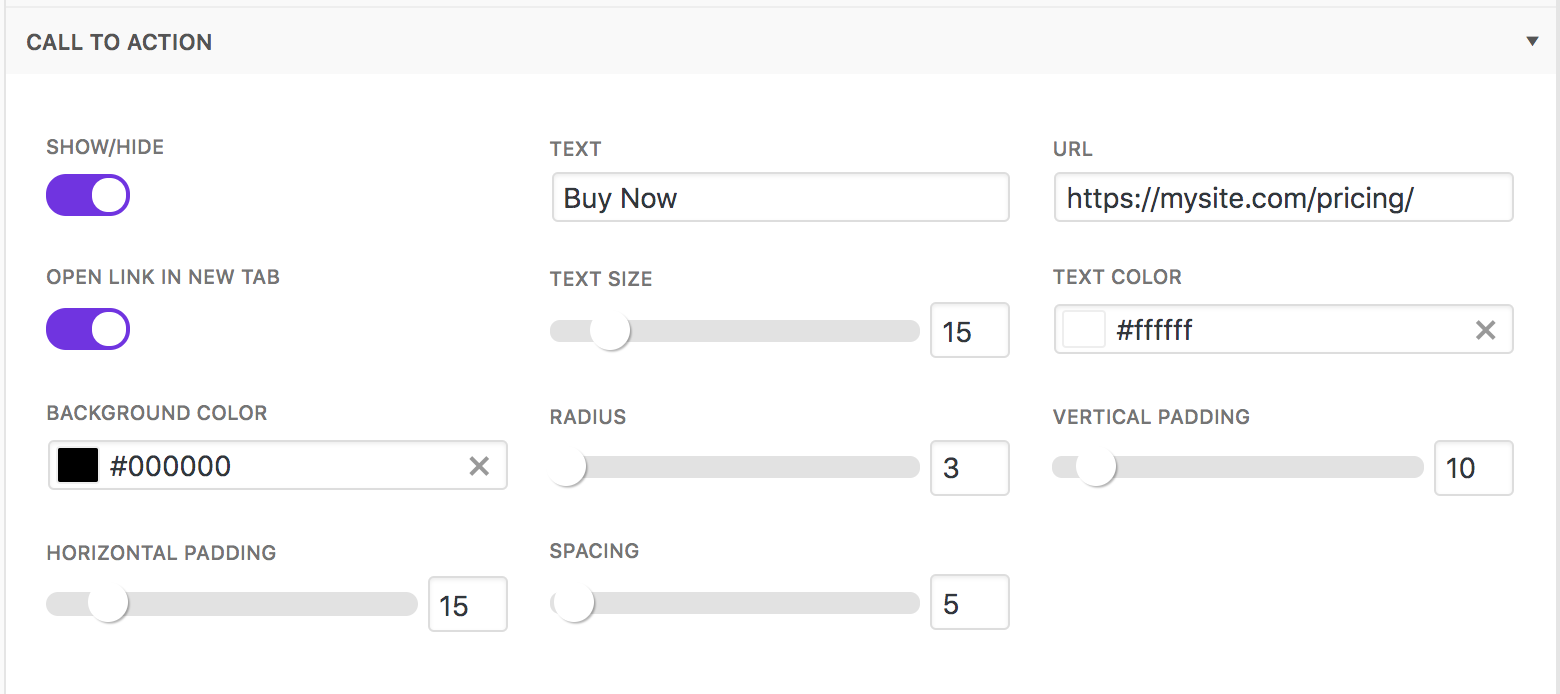
Task: Click the Text Size number box
Action: [x=969, y=331]
